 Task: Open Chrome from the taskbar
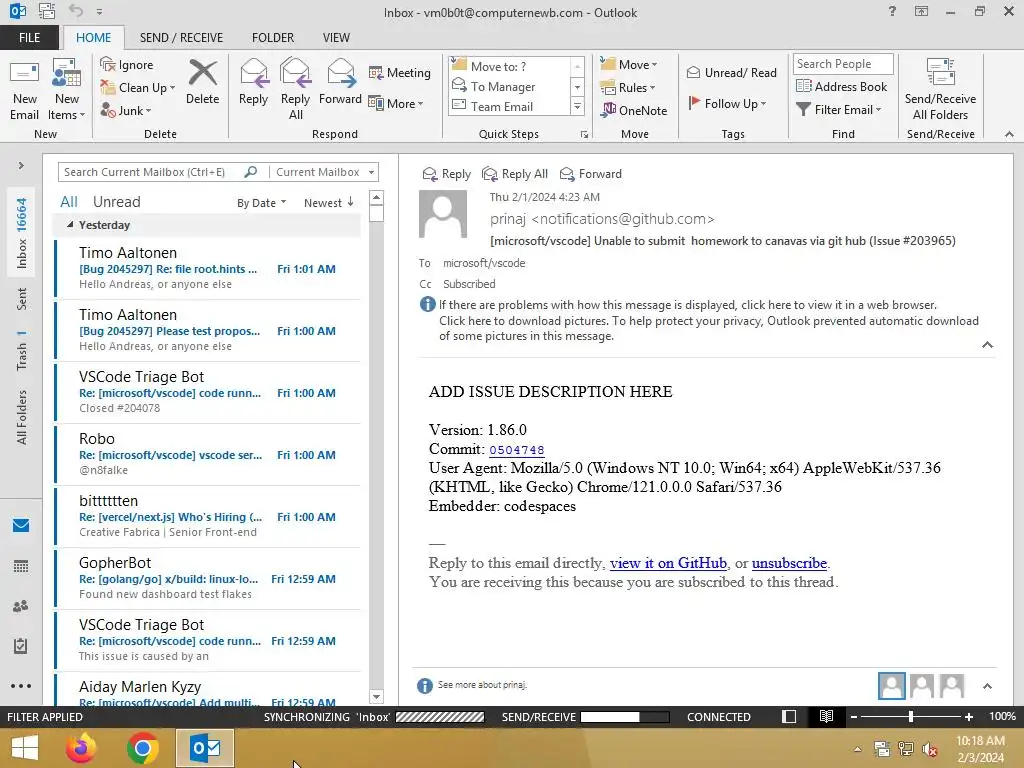tap(143, 748)
